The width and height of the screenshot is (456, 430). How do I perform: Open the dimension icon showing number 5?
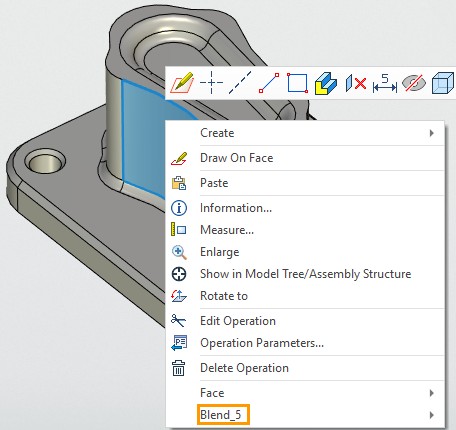point(385,83)
